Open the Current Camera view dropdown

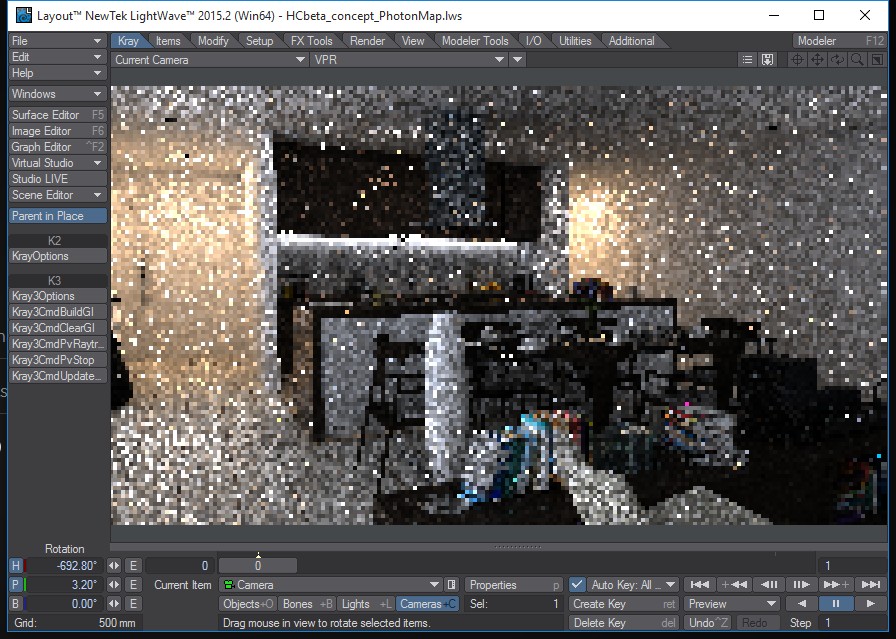pyautogui.click(x=209, y=60)
